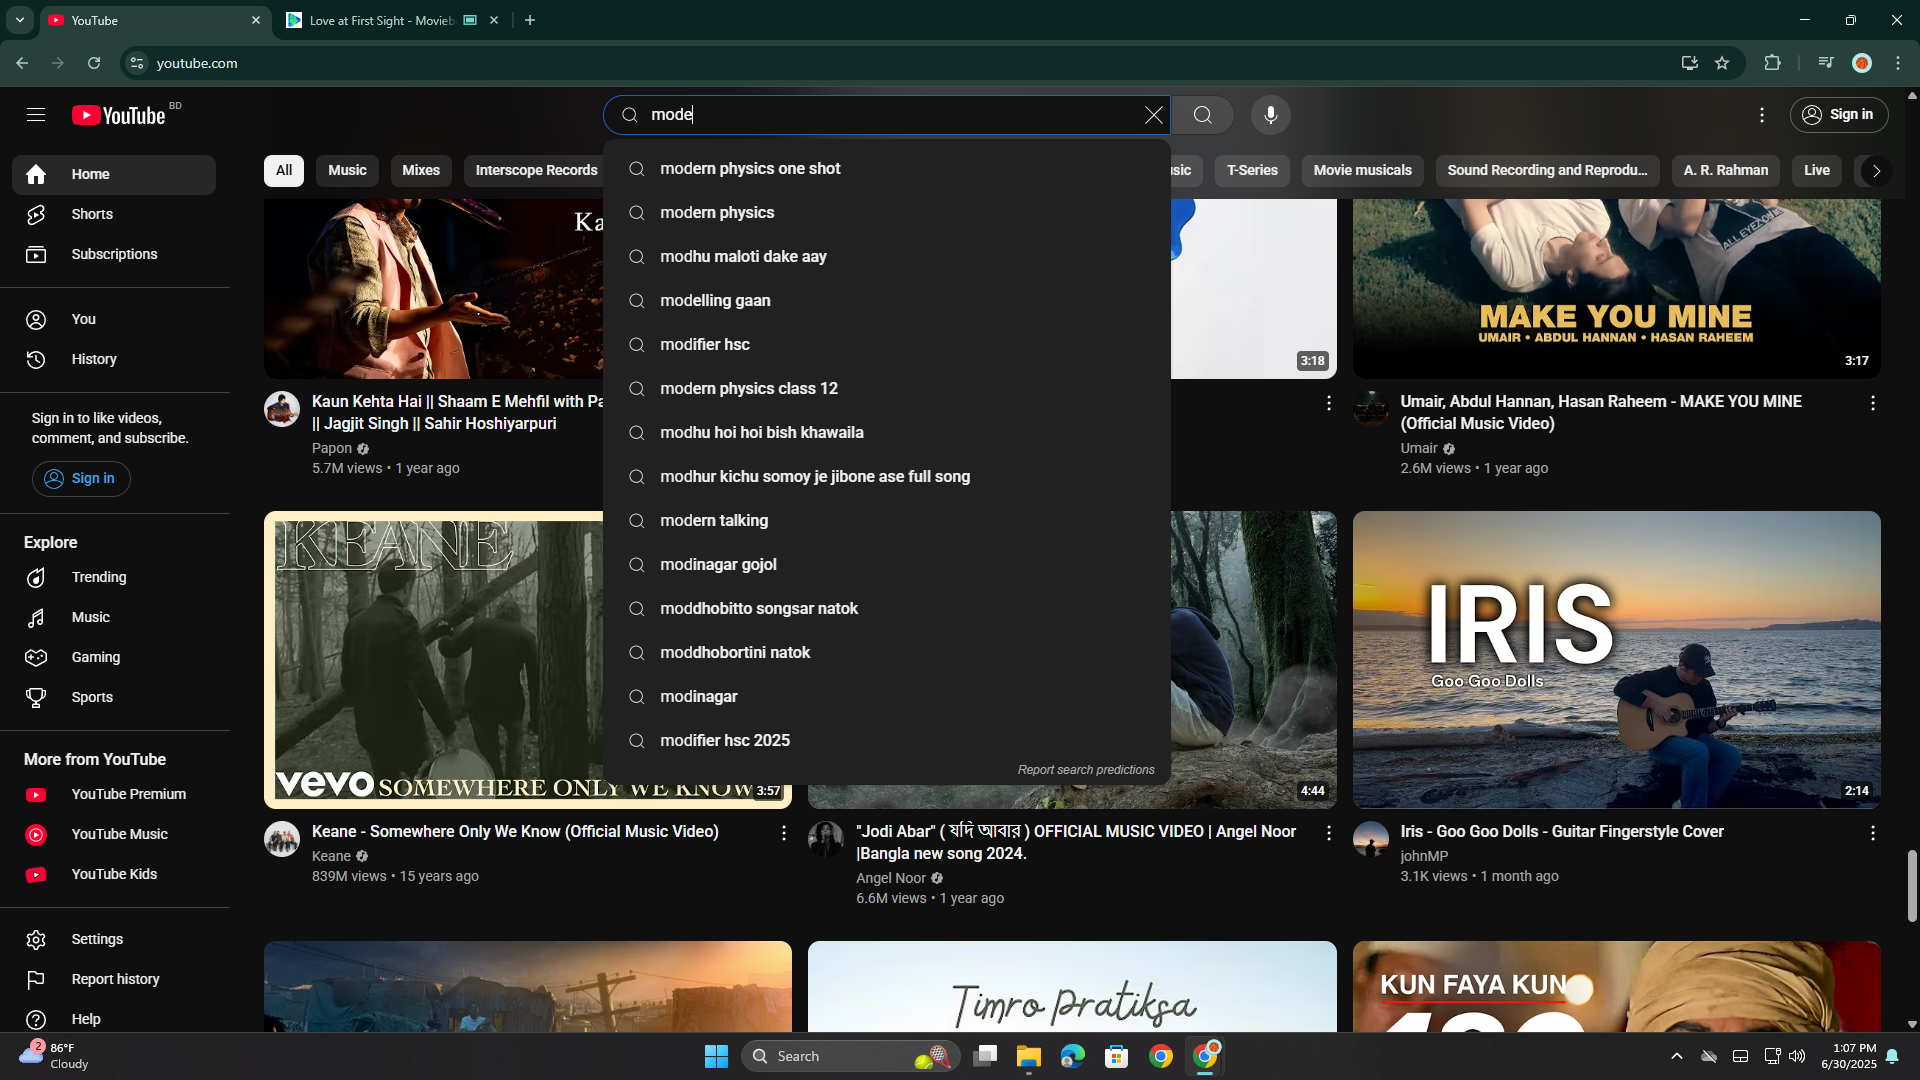Open the IRIS Goo Goo Dolls thumbnail
This screenshot has width=1920, height=1080.
[x=1616, y=660]
